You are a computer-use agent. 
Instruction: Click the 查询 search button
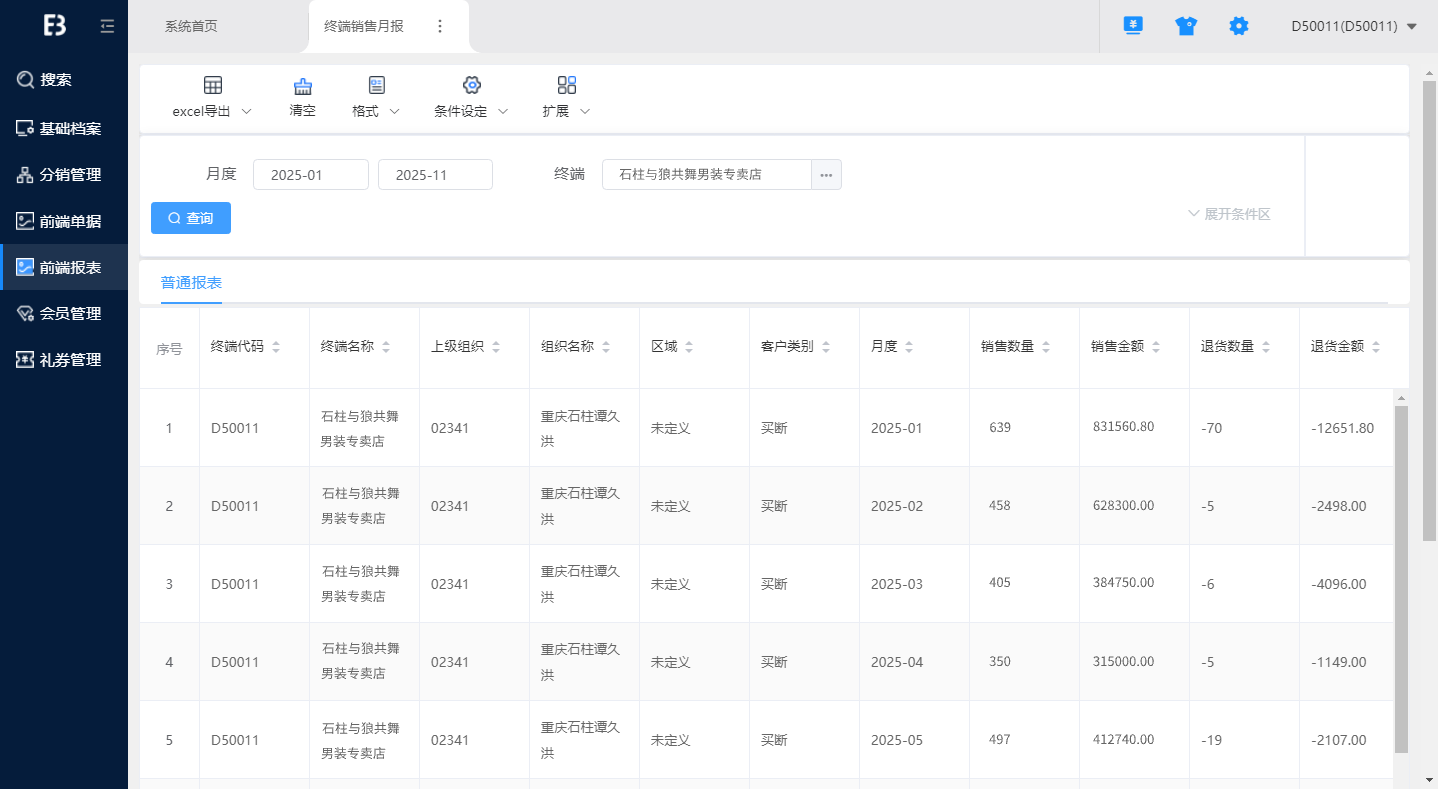191,218
